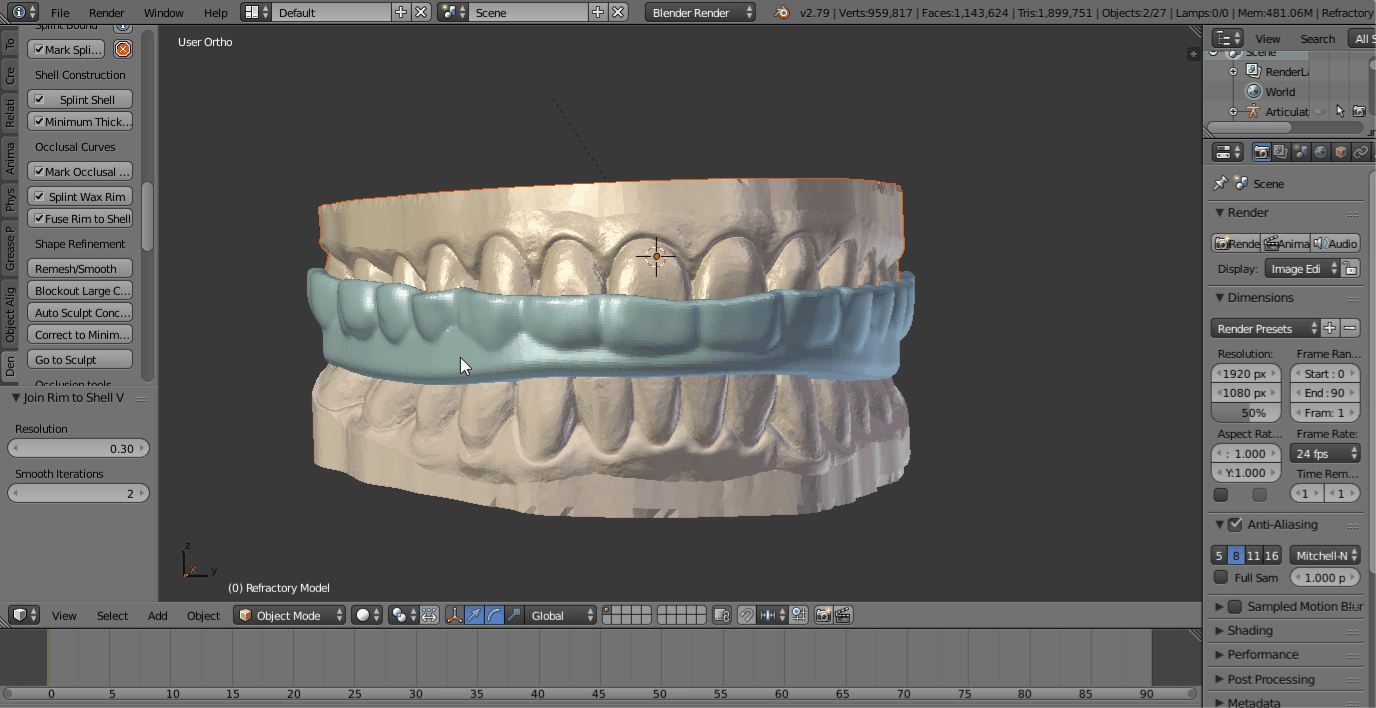Toggle snap magnet icon in 3D header

[x=746, y=615]
